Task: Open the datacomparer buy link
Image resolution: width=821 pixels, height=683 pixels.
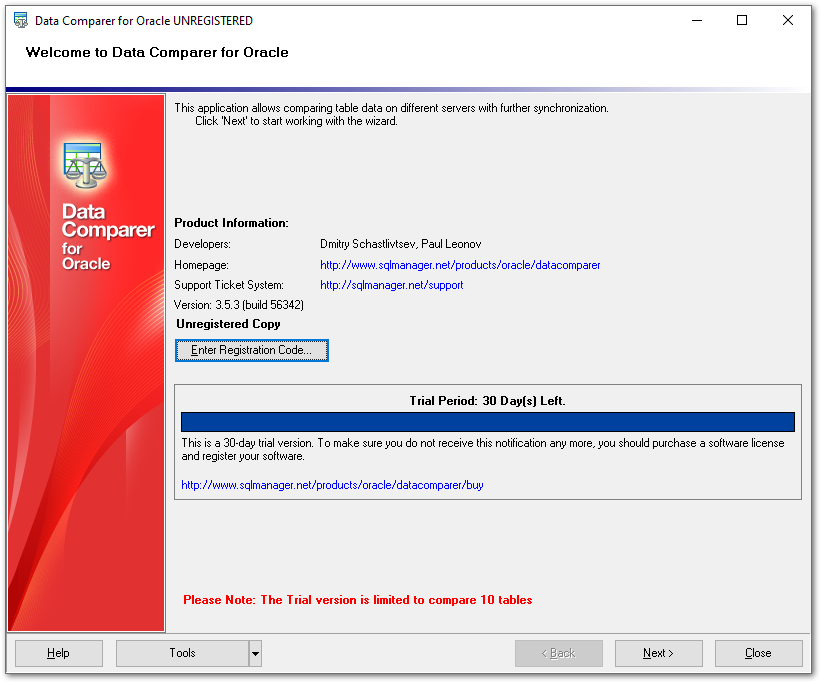Action: (x=332, y=485)
